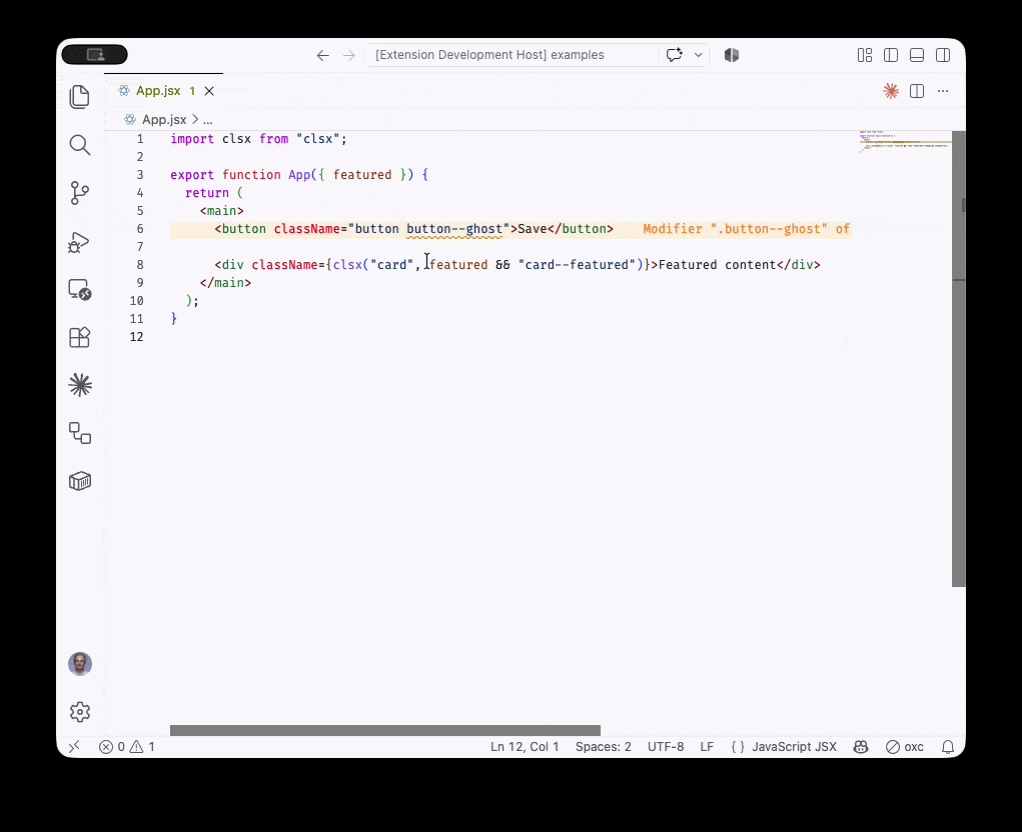1022x832 pixels.
Task: Expand breadcrumb ellipsis after App.jsx
Action: tap(208, 120)
